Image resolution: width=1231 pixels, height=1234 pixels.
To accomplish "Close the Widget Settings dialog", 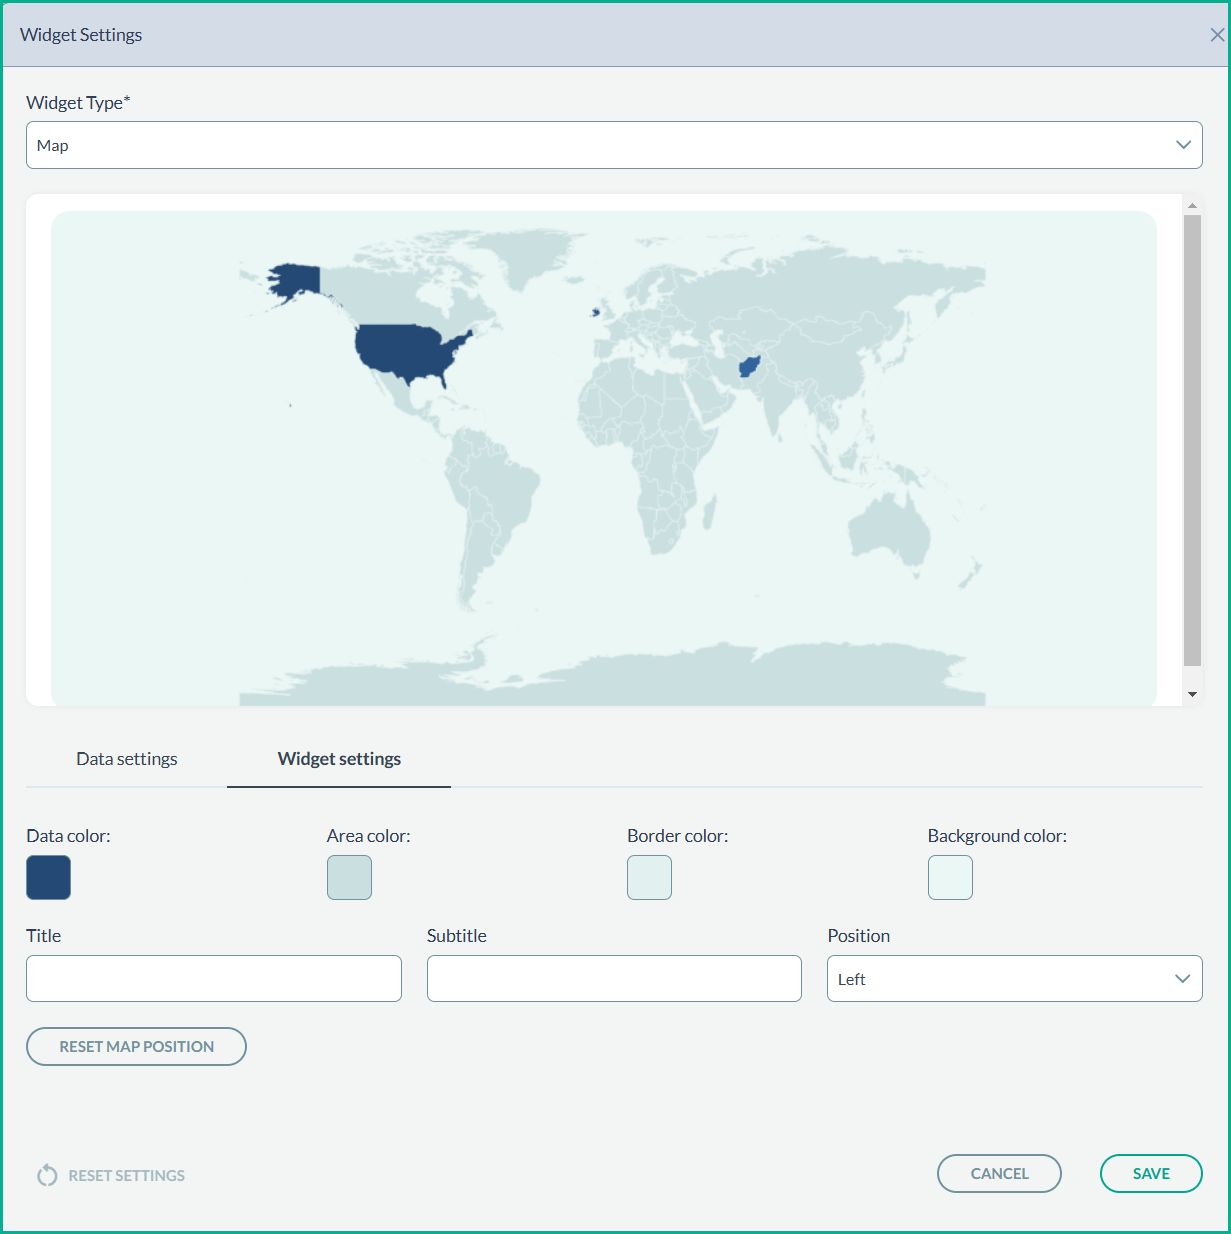I will pos(1216,35).
